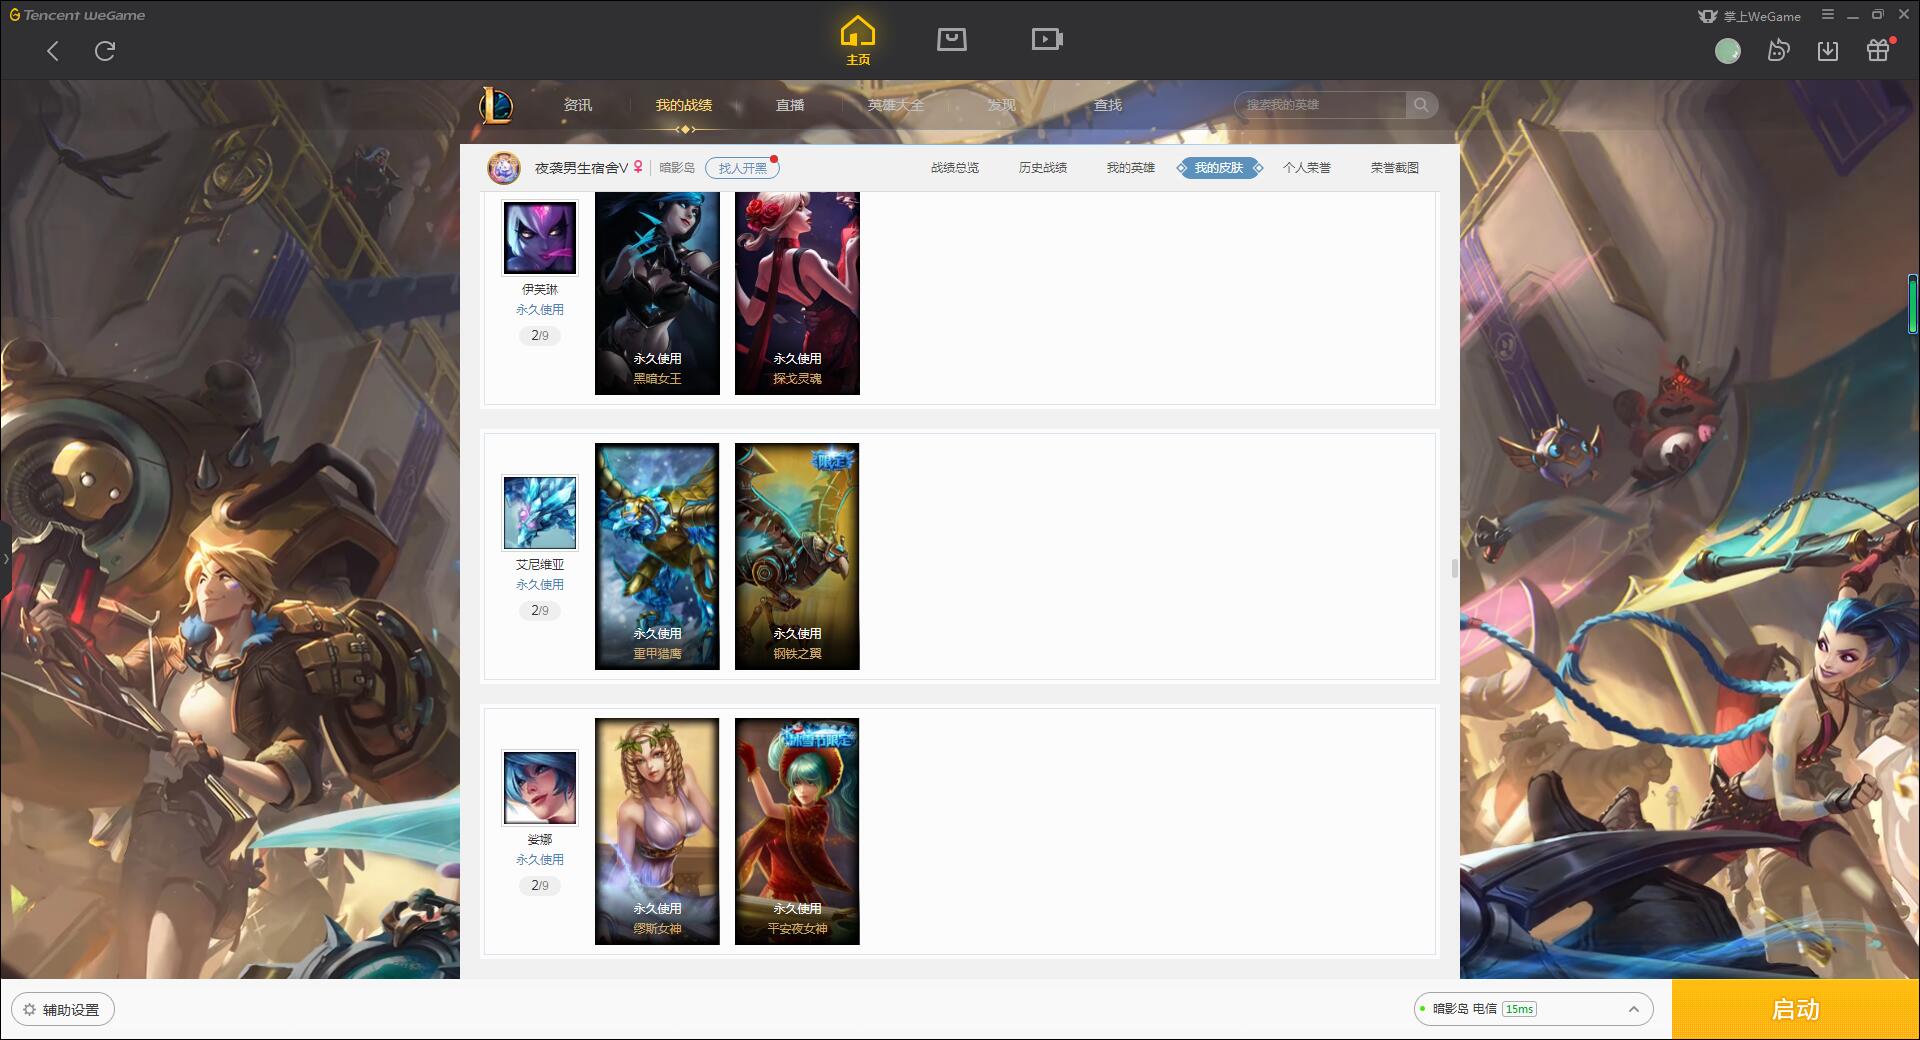This screenshot has height=1040, width=1920.
Task: Click the summoner profile avatar icon
Action: (x=504, y=168)
